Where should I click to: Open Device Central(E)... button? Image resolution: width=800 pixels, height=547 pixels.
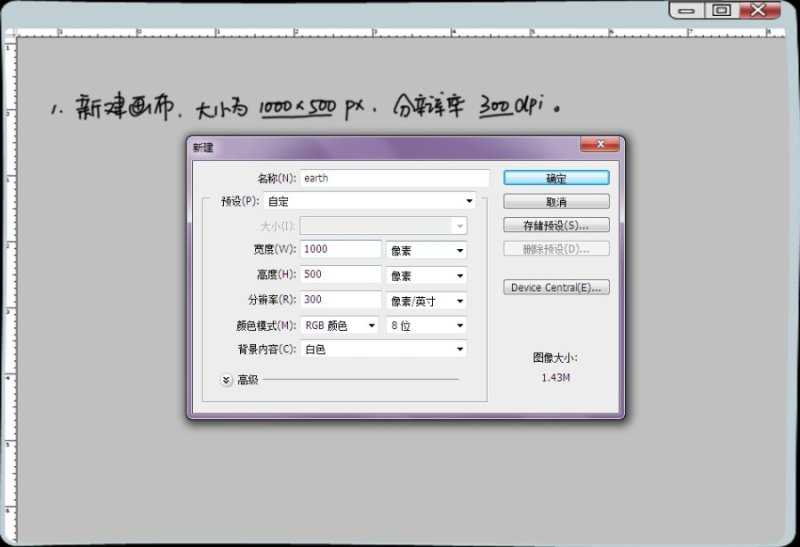click(556, 288)
